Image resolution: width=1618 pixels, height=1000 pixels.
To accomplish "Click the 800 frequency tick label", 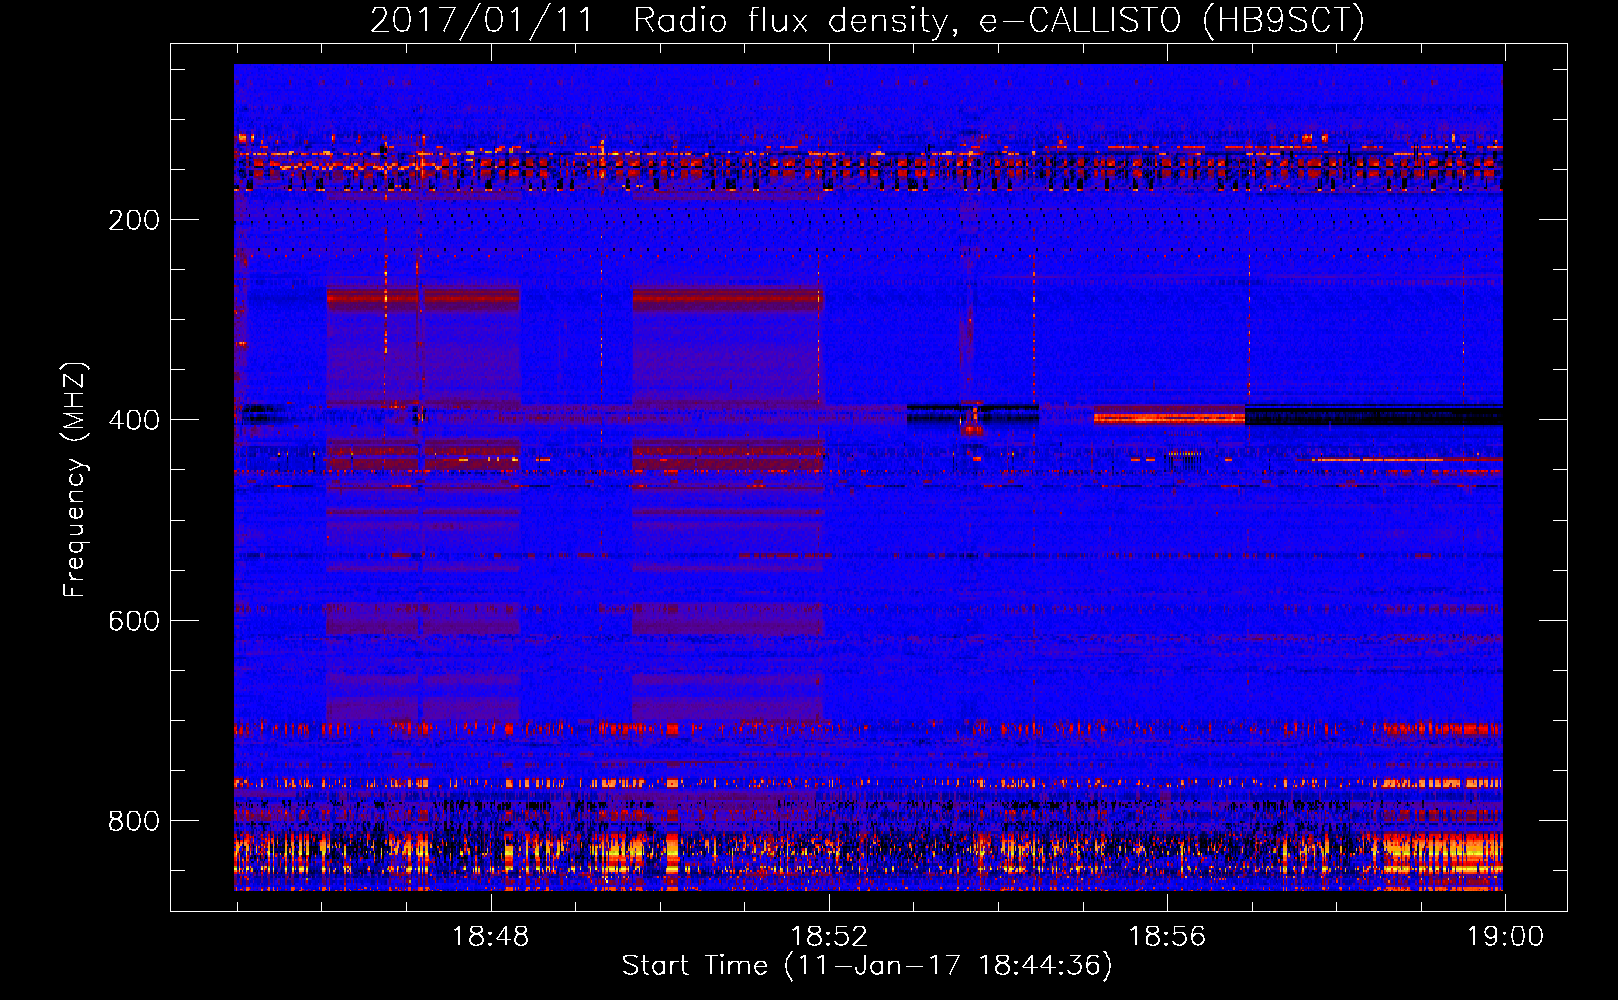I will coord(134,821).
